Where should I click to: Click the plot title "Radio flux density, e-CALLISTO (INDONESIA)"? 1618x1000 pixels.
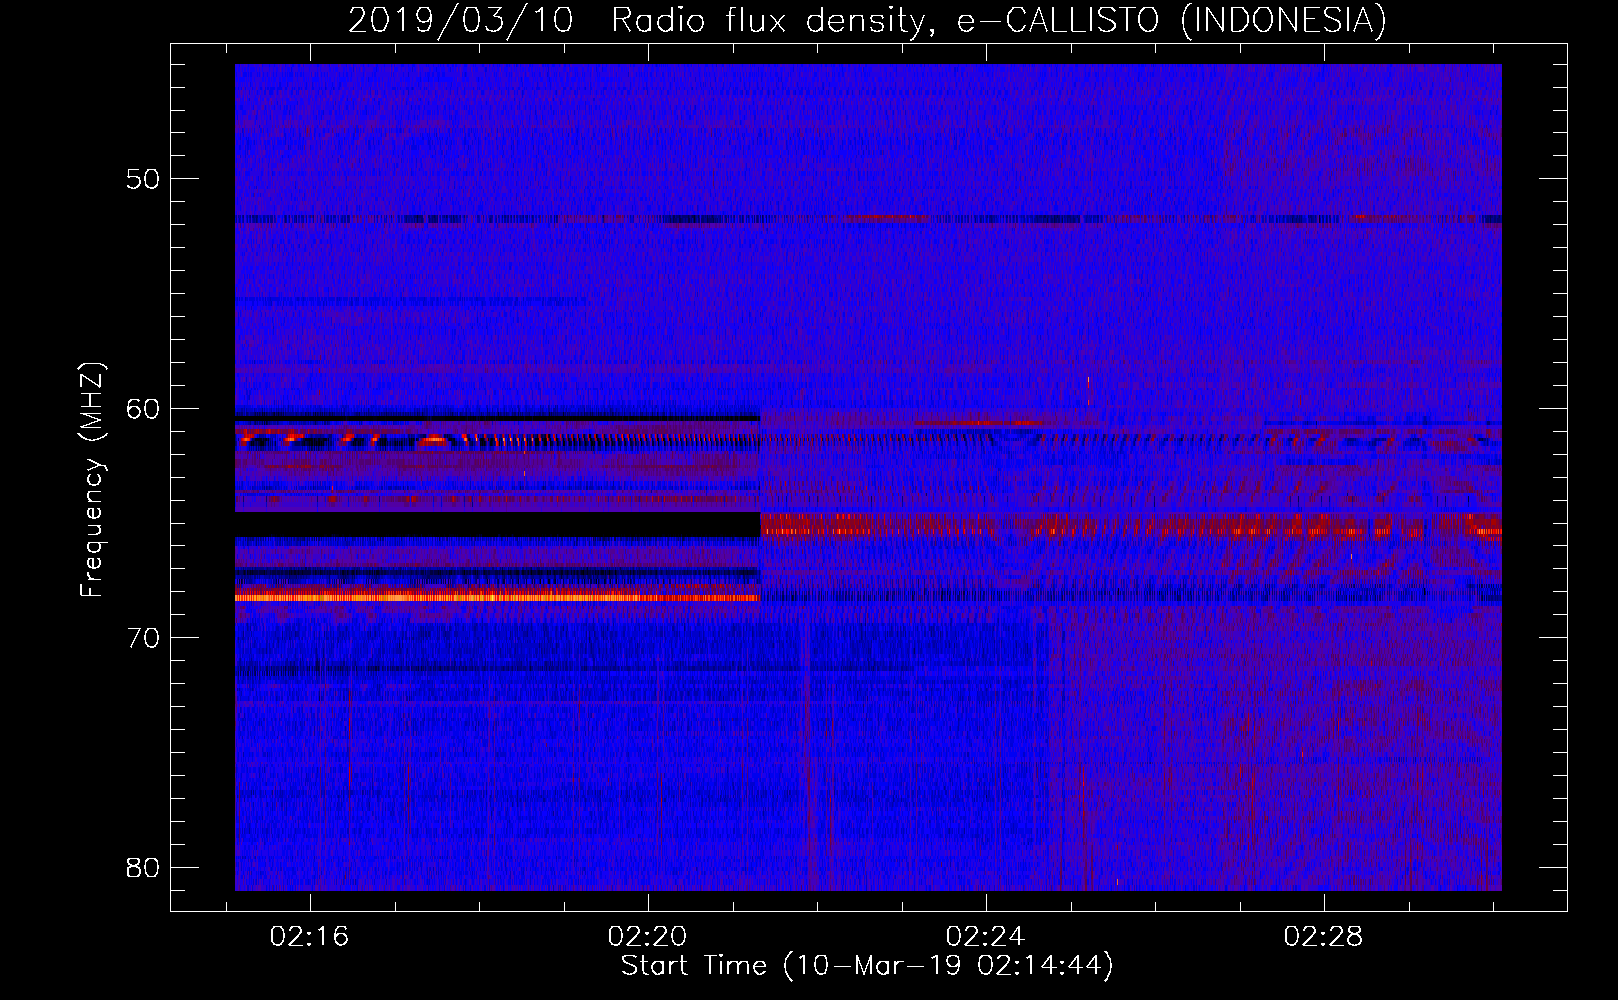click(x=998, y=21)
